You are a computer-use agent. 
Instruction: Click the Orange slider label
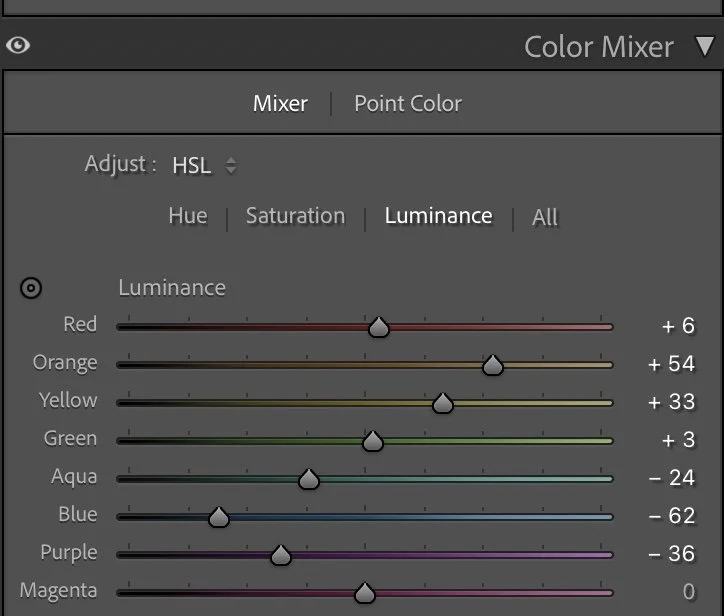[x=65, y=363]
